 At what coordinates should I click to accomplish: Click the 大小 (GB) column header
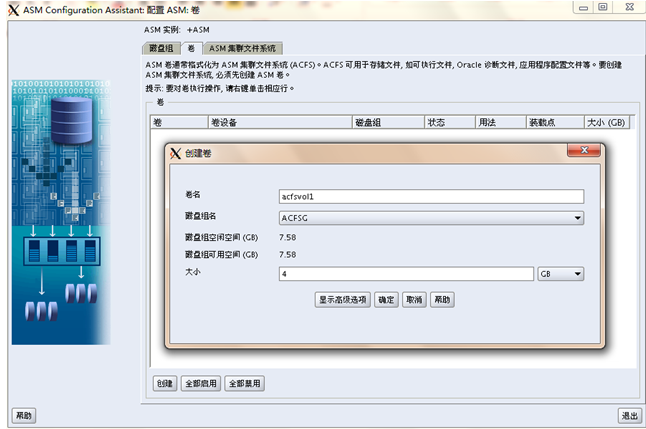pos(606,122)
